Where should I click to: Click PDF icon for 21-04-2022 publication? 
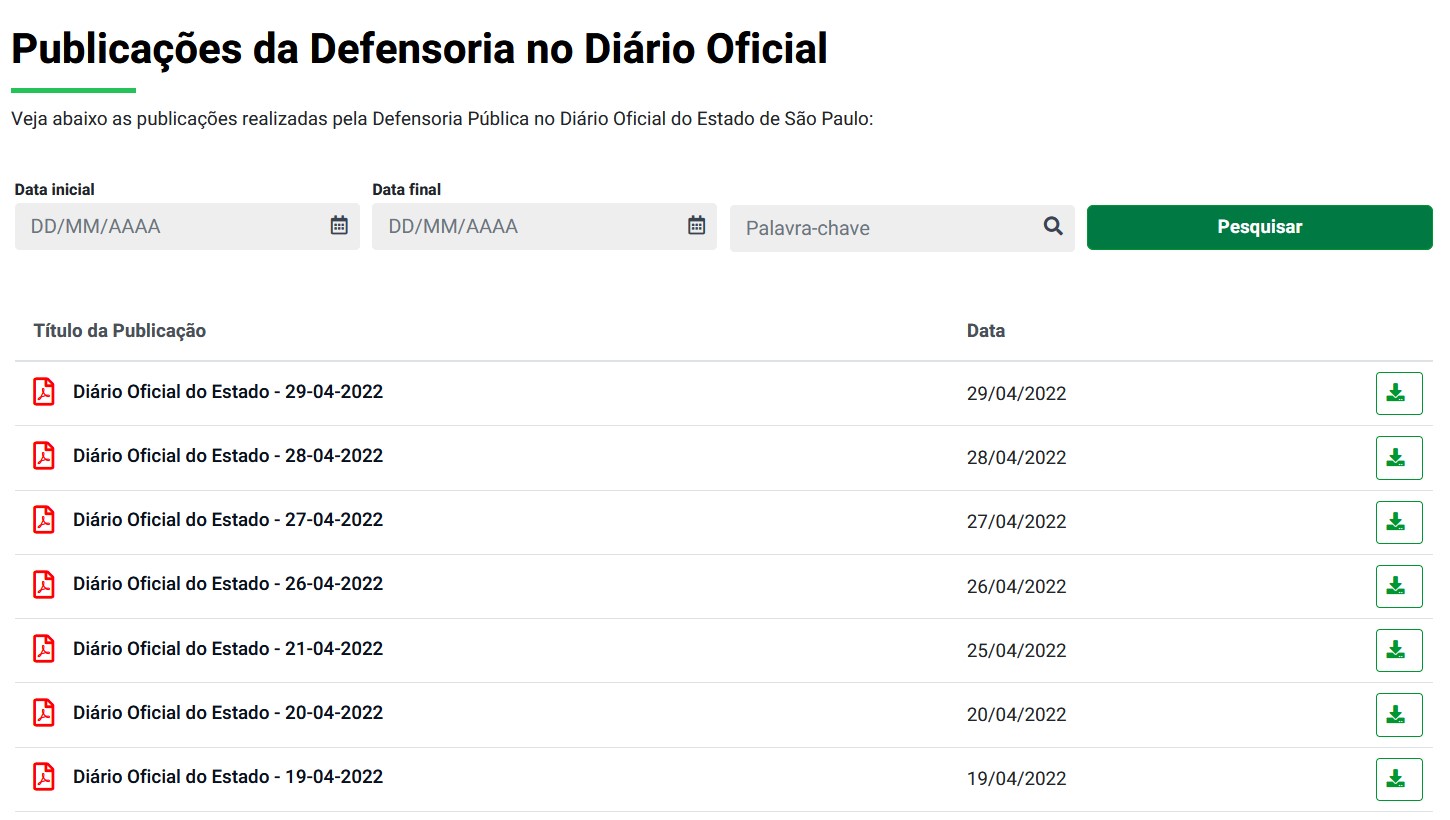(x=44, y=649)
